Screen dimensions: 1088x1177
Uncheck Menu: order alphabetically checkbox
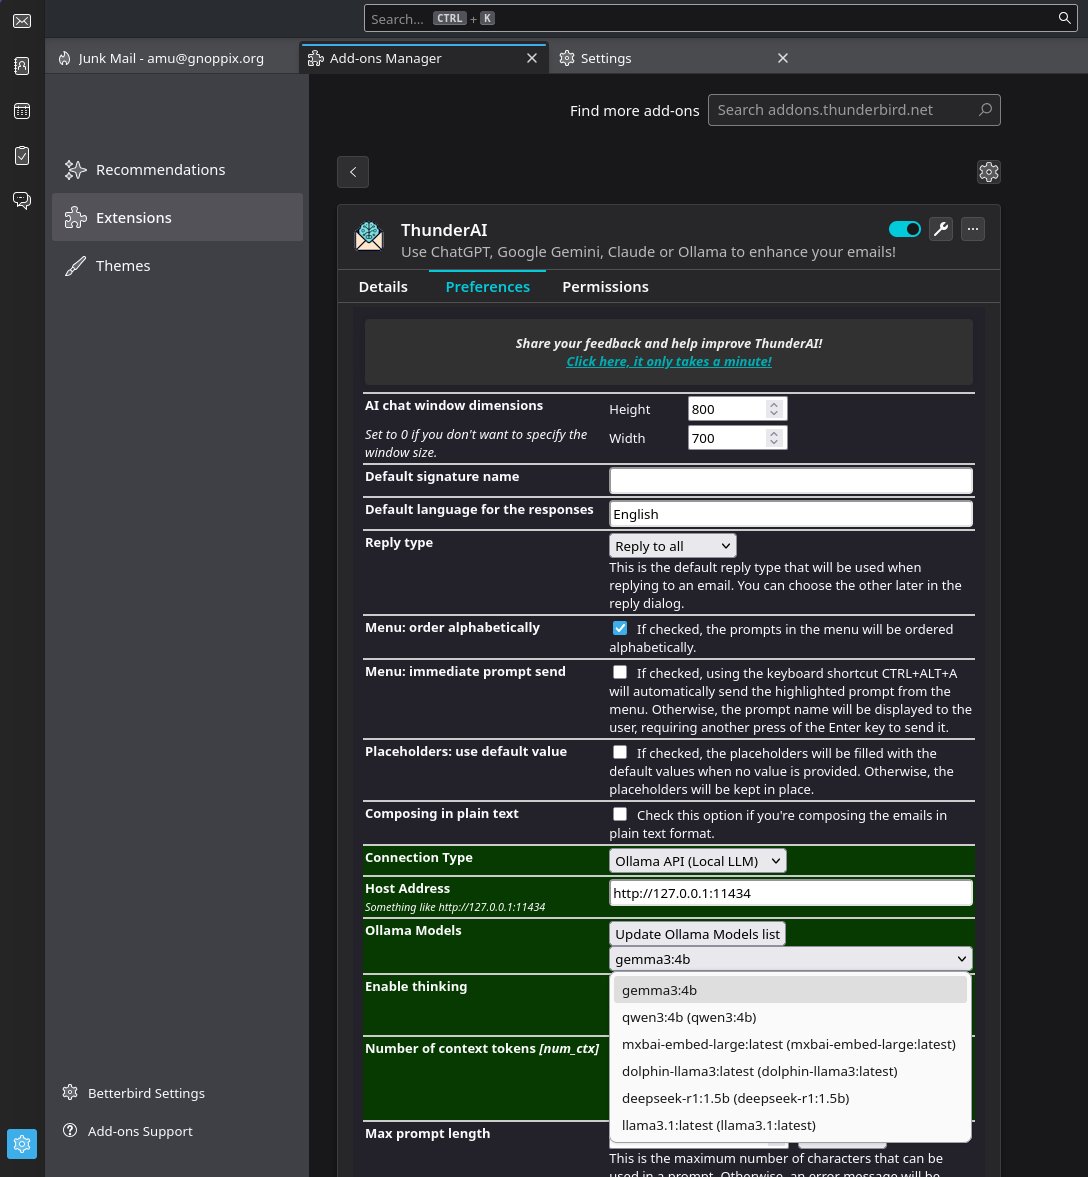pos(620,628)
